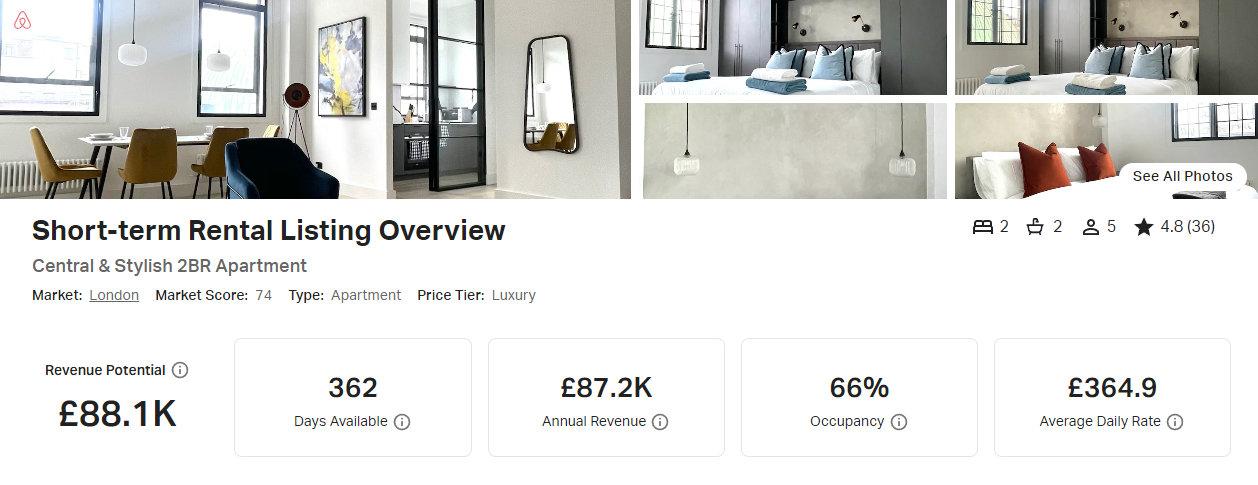Screen dimensions: 1258x485
Task: Click the Airbnb logo icon on photo
Action: [x=22, y=20]
